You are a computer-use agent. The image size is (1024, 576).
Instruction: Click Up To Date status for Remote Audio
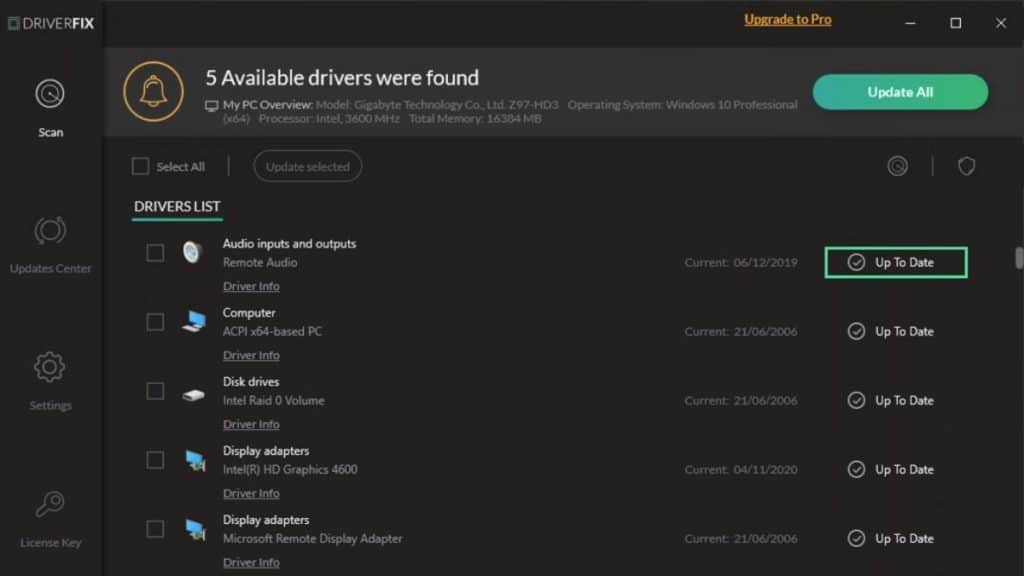coord(895,262)
